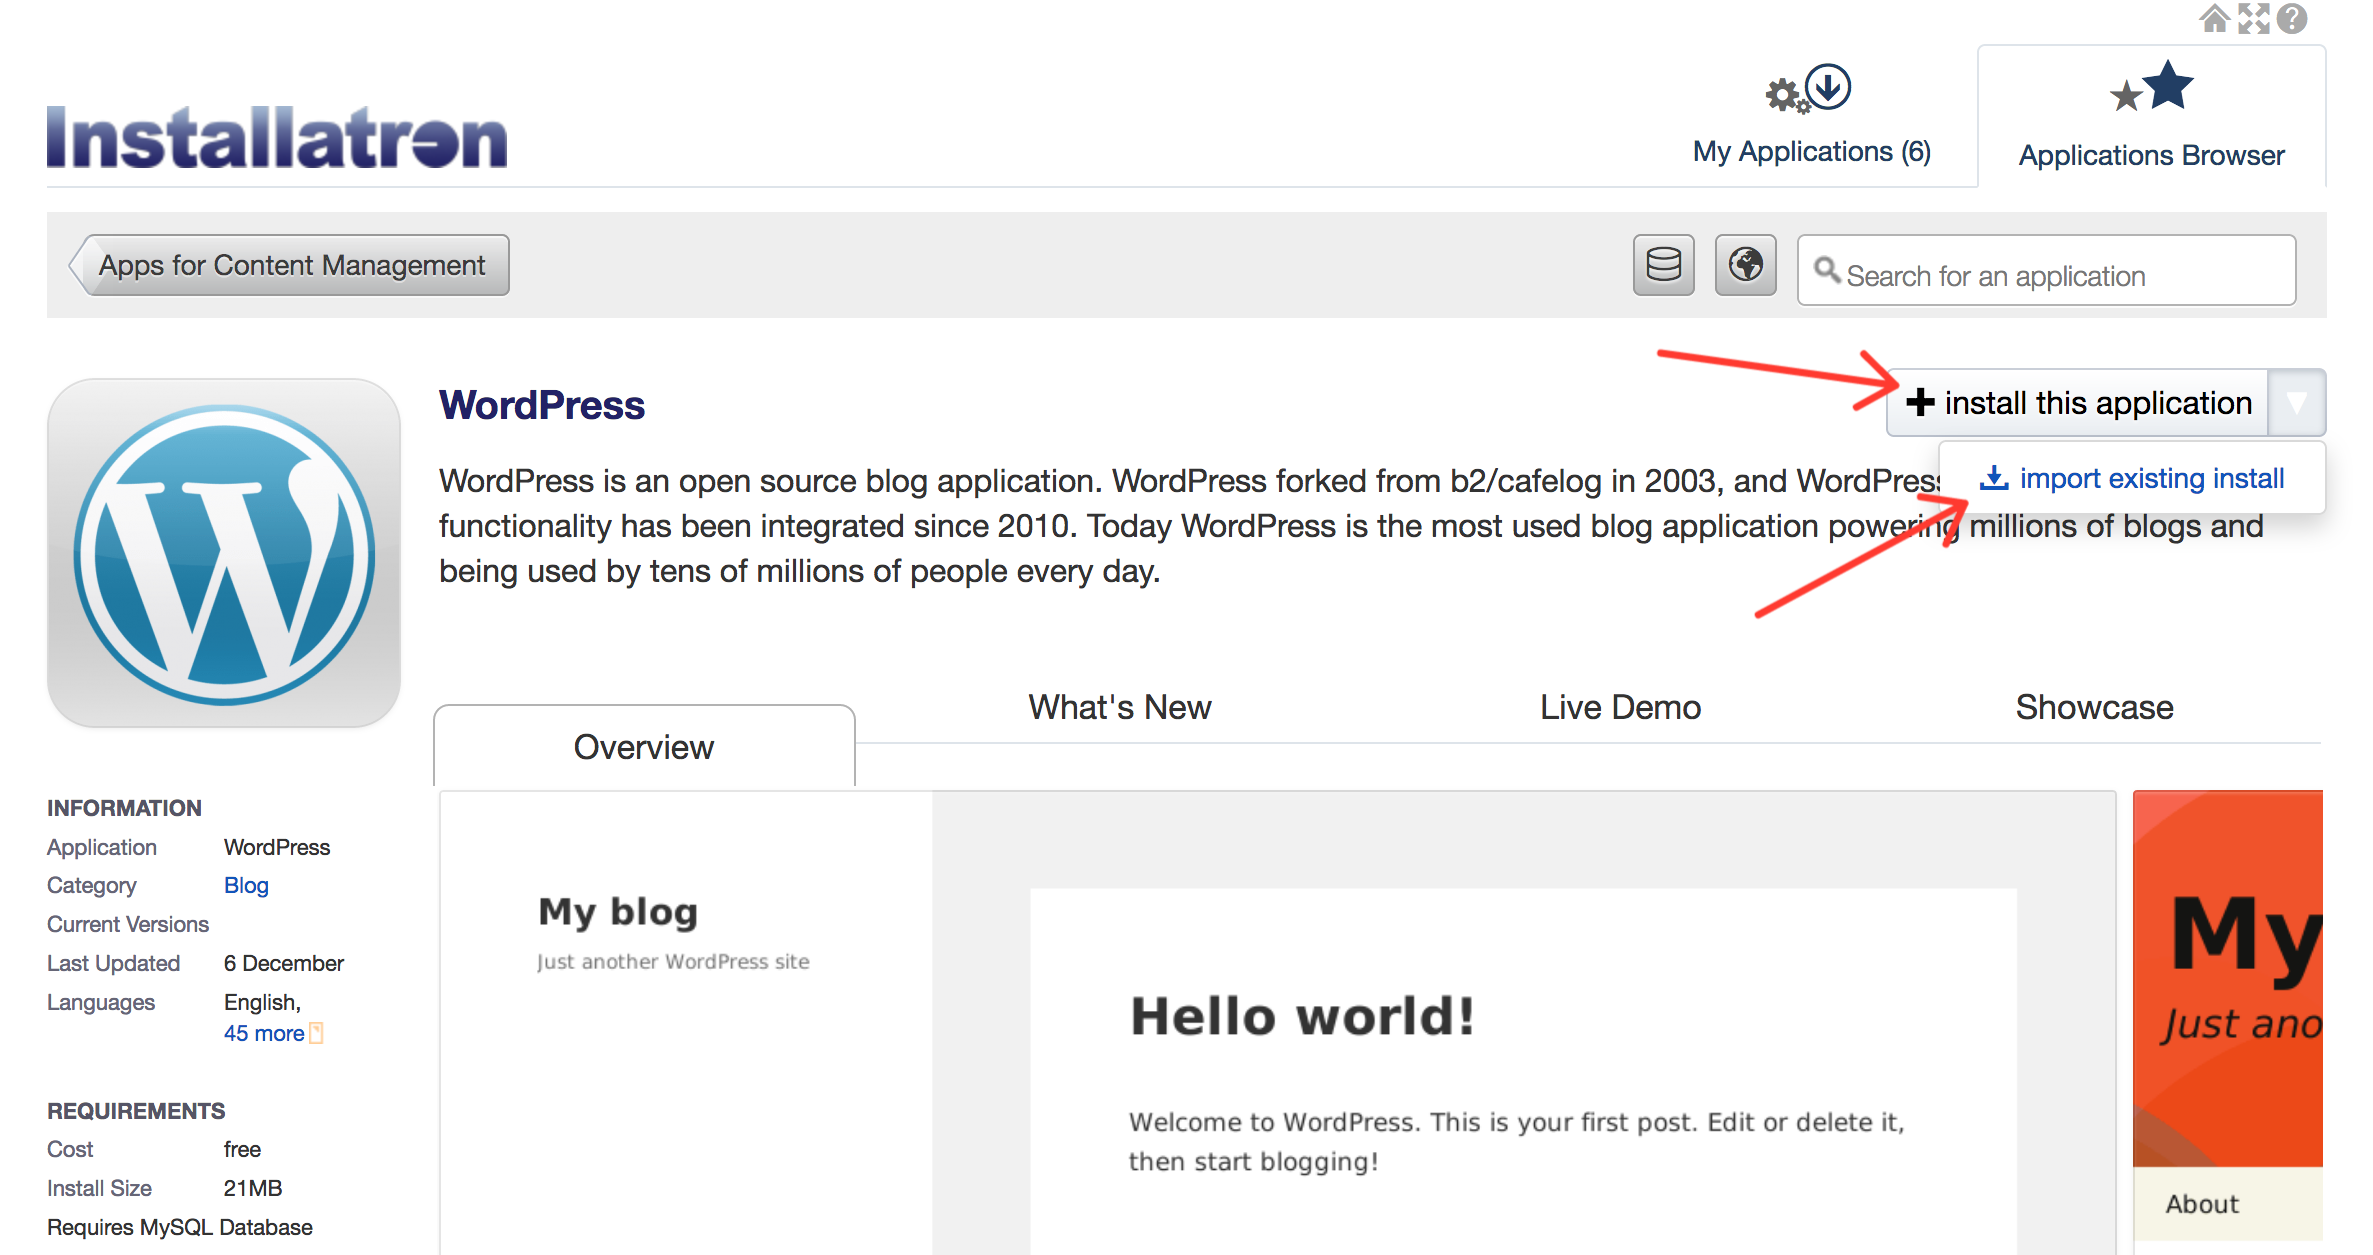
Task: Click the Cost 'free' value
Action: [242, 1149]
